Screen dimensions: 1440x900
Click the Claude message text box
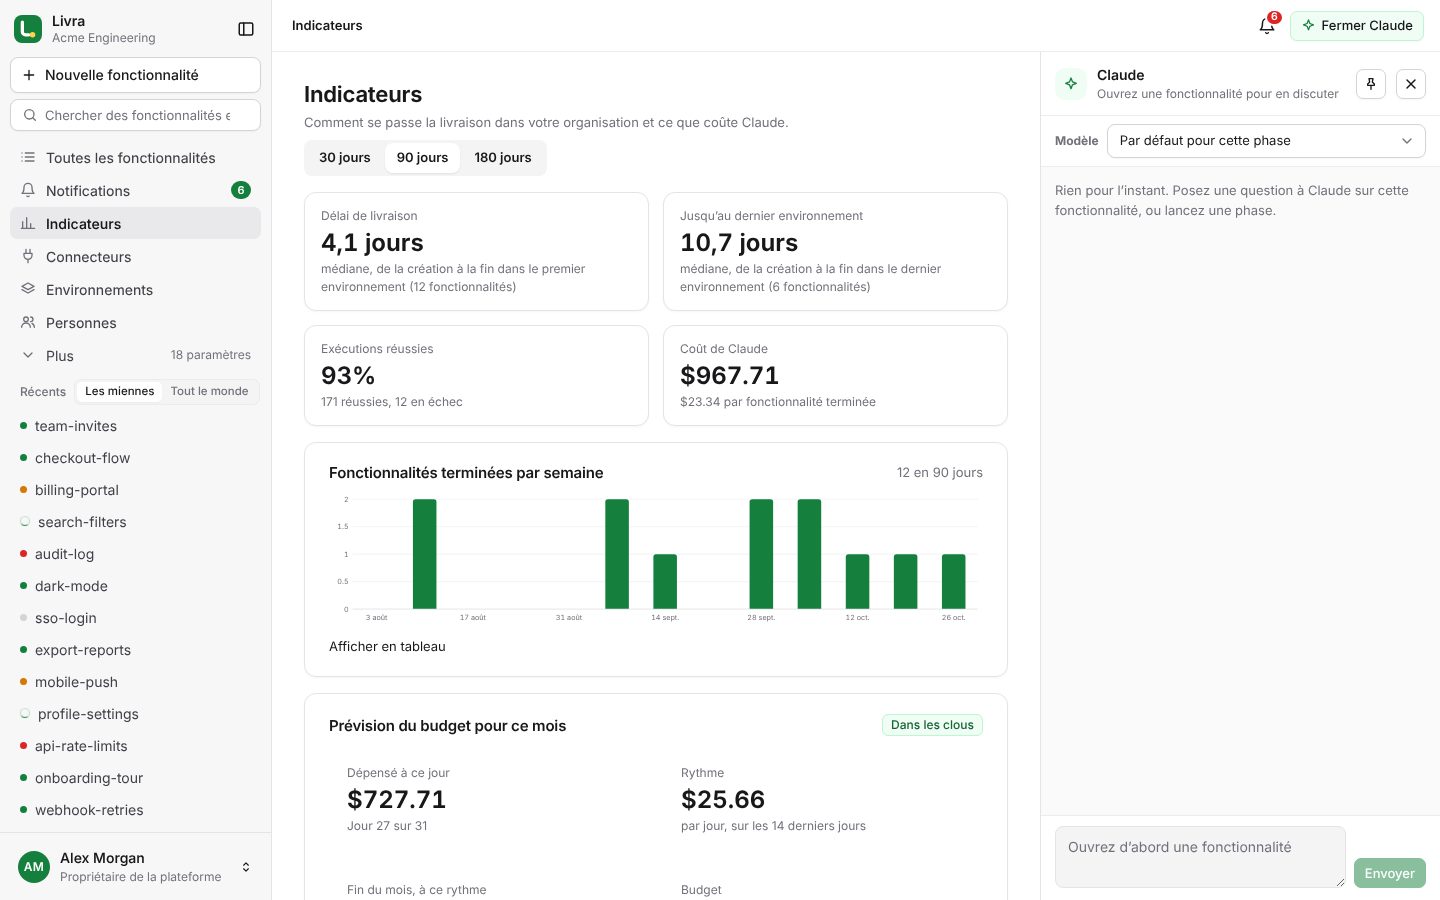[x=1200, y=857]
